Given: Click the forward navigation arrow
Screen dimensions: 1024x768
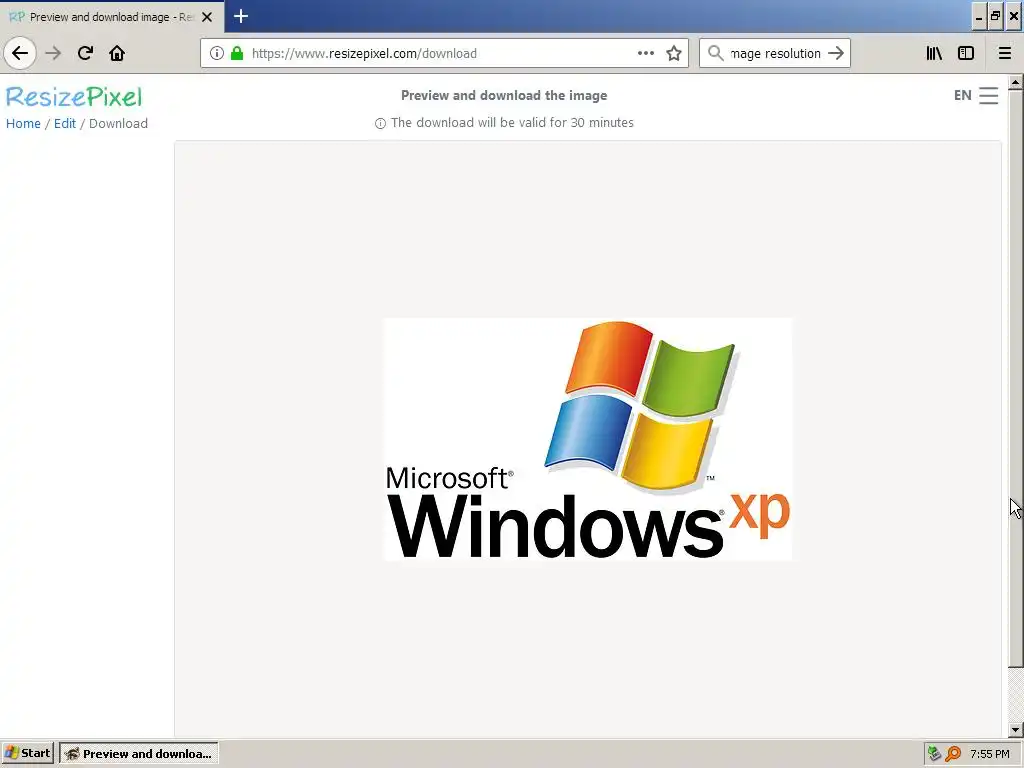Looking at the screenshot, I should pos(53,53).
